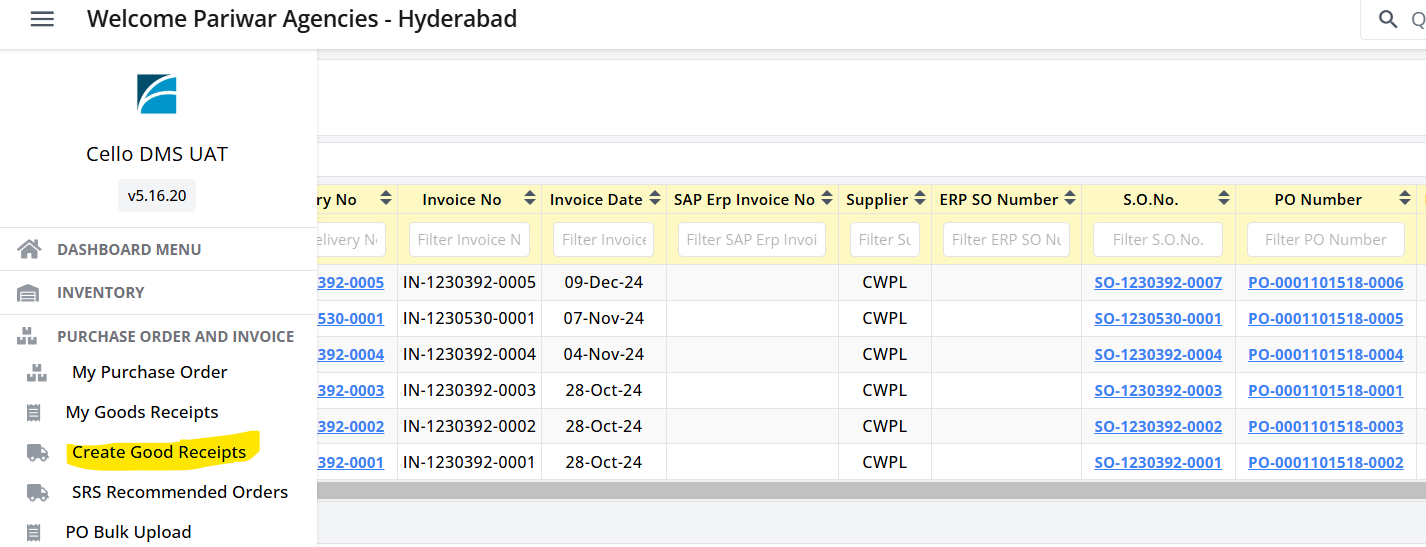Viewport: 1426px width, 547px height.
Task: Click the SRS Recommended Orders truck icon
Action: click(37, 492)
